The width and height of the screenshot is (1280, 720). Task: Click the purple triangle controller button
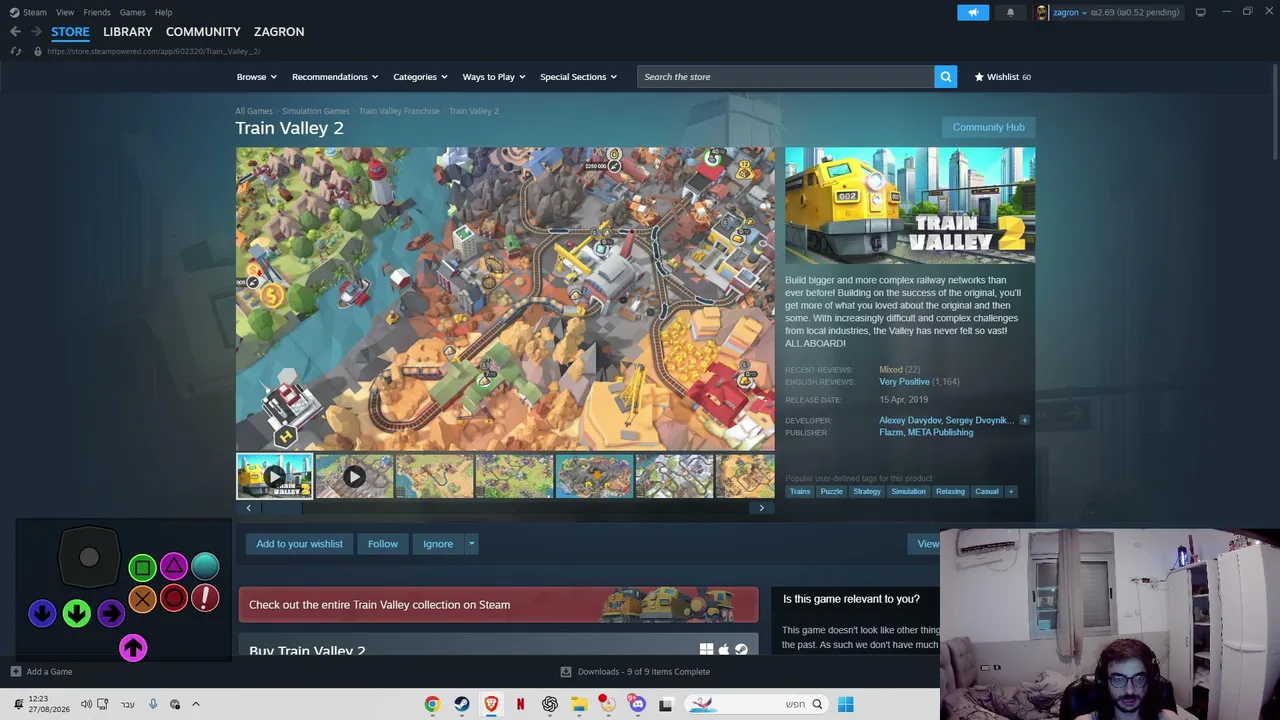[174, 567]
